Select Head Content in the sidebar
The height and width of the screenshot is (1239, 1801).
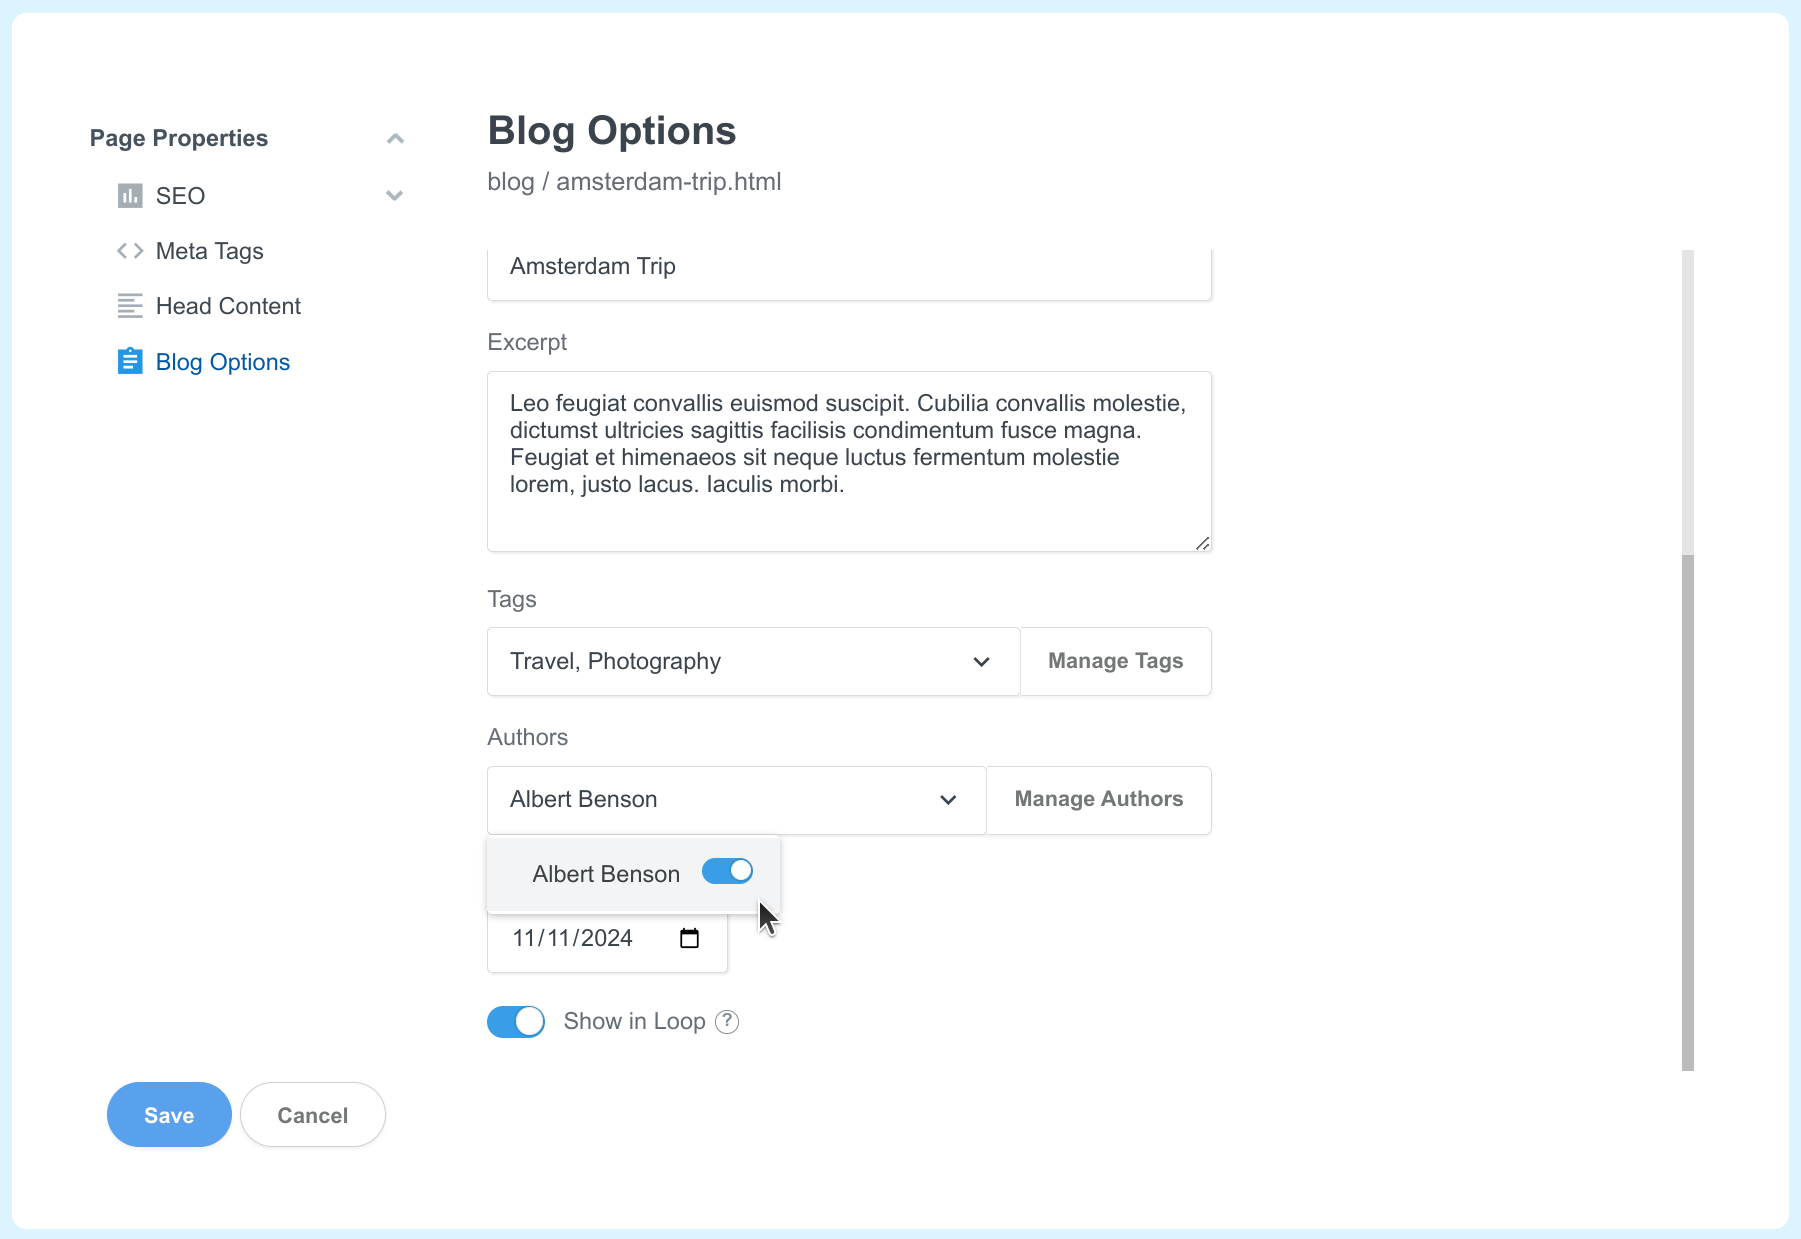[228, 306]
